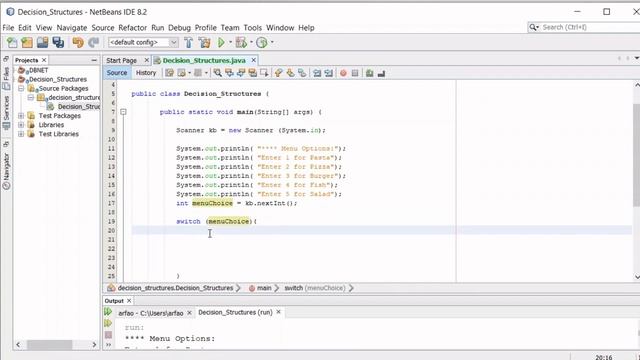The width and height of the screenshot is (640, 360).
Task: Click the Stop Macro Recording icon
Action: [355, 73]
